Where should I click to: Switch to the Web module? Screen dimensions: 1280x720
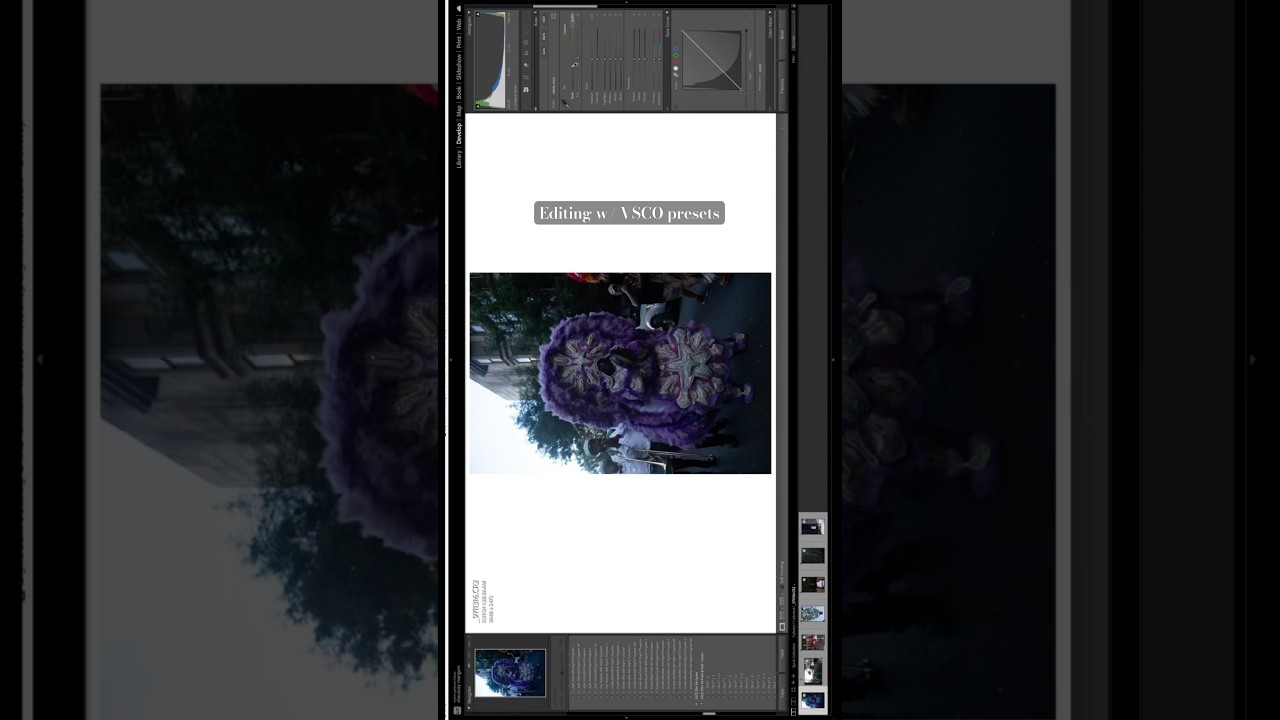(459, 24)
